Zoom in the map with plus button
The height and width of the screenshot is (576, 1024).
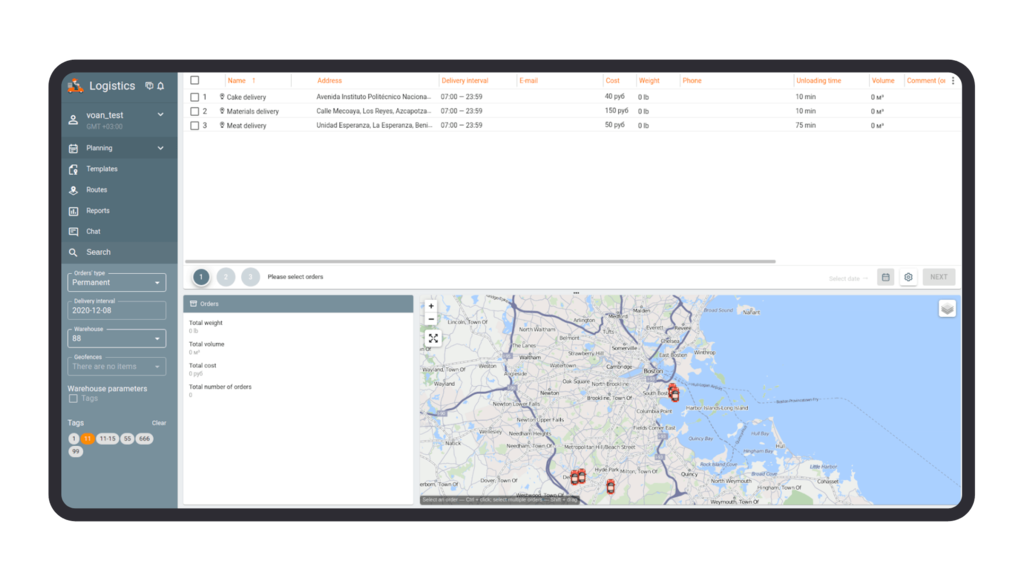[431, 306]
